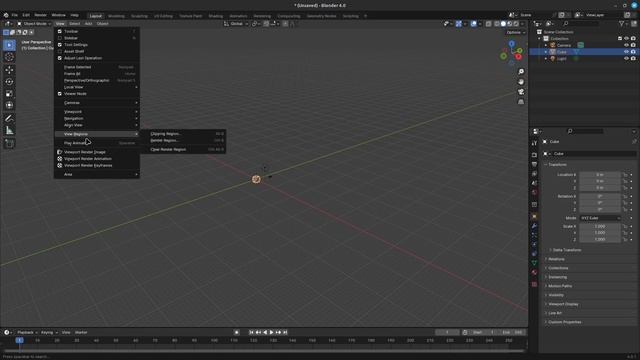Hide the Light object with its eye icon
Screen dimensions: 640x360
(x=626, y=58)
